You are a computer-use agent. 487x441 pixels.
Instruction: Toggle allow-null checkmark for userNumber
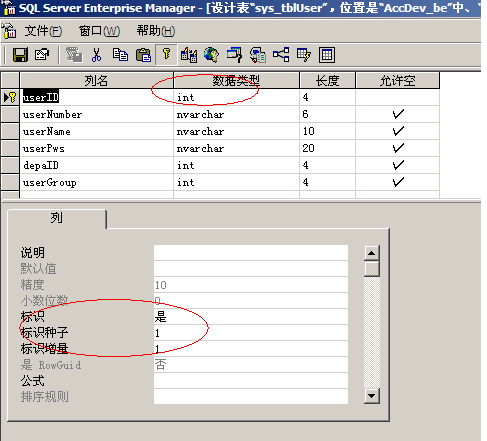coord(398,114)
